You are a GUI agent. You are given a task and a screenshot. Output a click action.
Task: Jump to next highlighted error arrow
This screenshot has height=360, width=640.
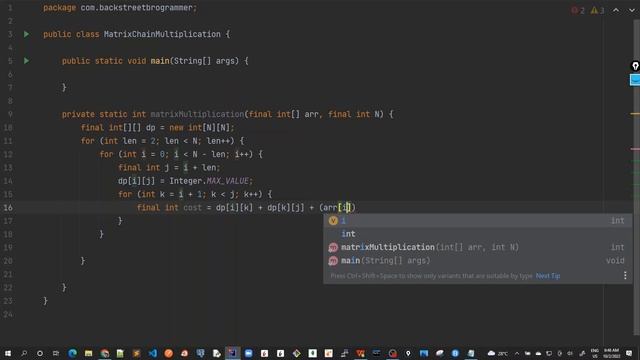point(631,10)
